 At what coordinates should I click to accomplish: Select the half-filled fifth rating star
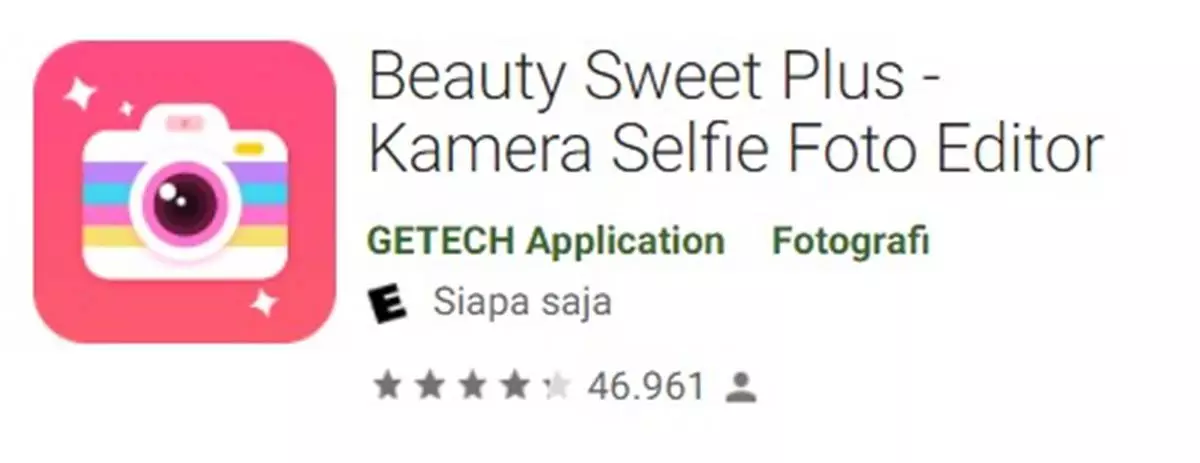(x=556, y=386)
